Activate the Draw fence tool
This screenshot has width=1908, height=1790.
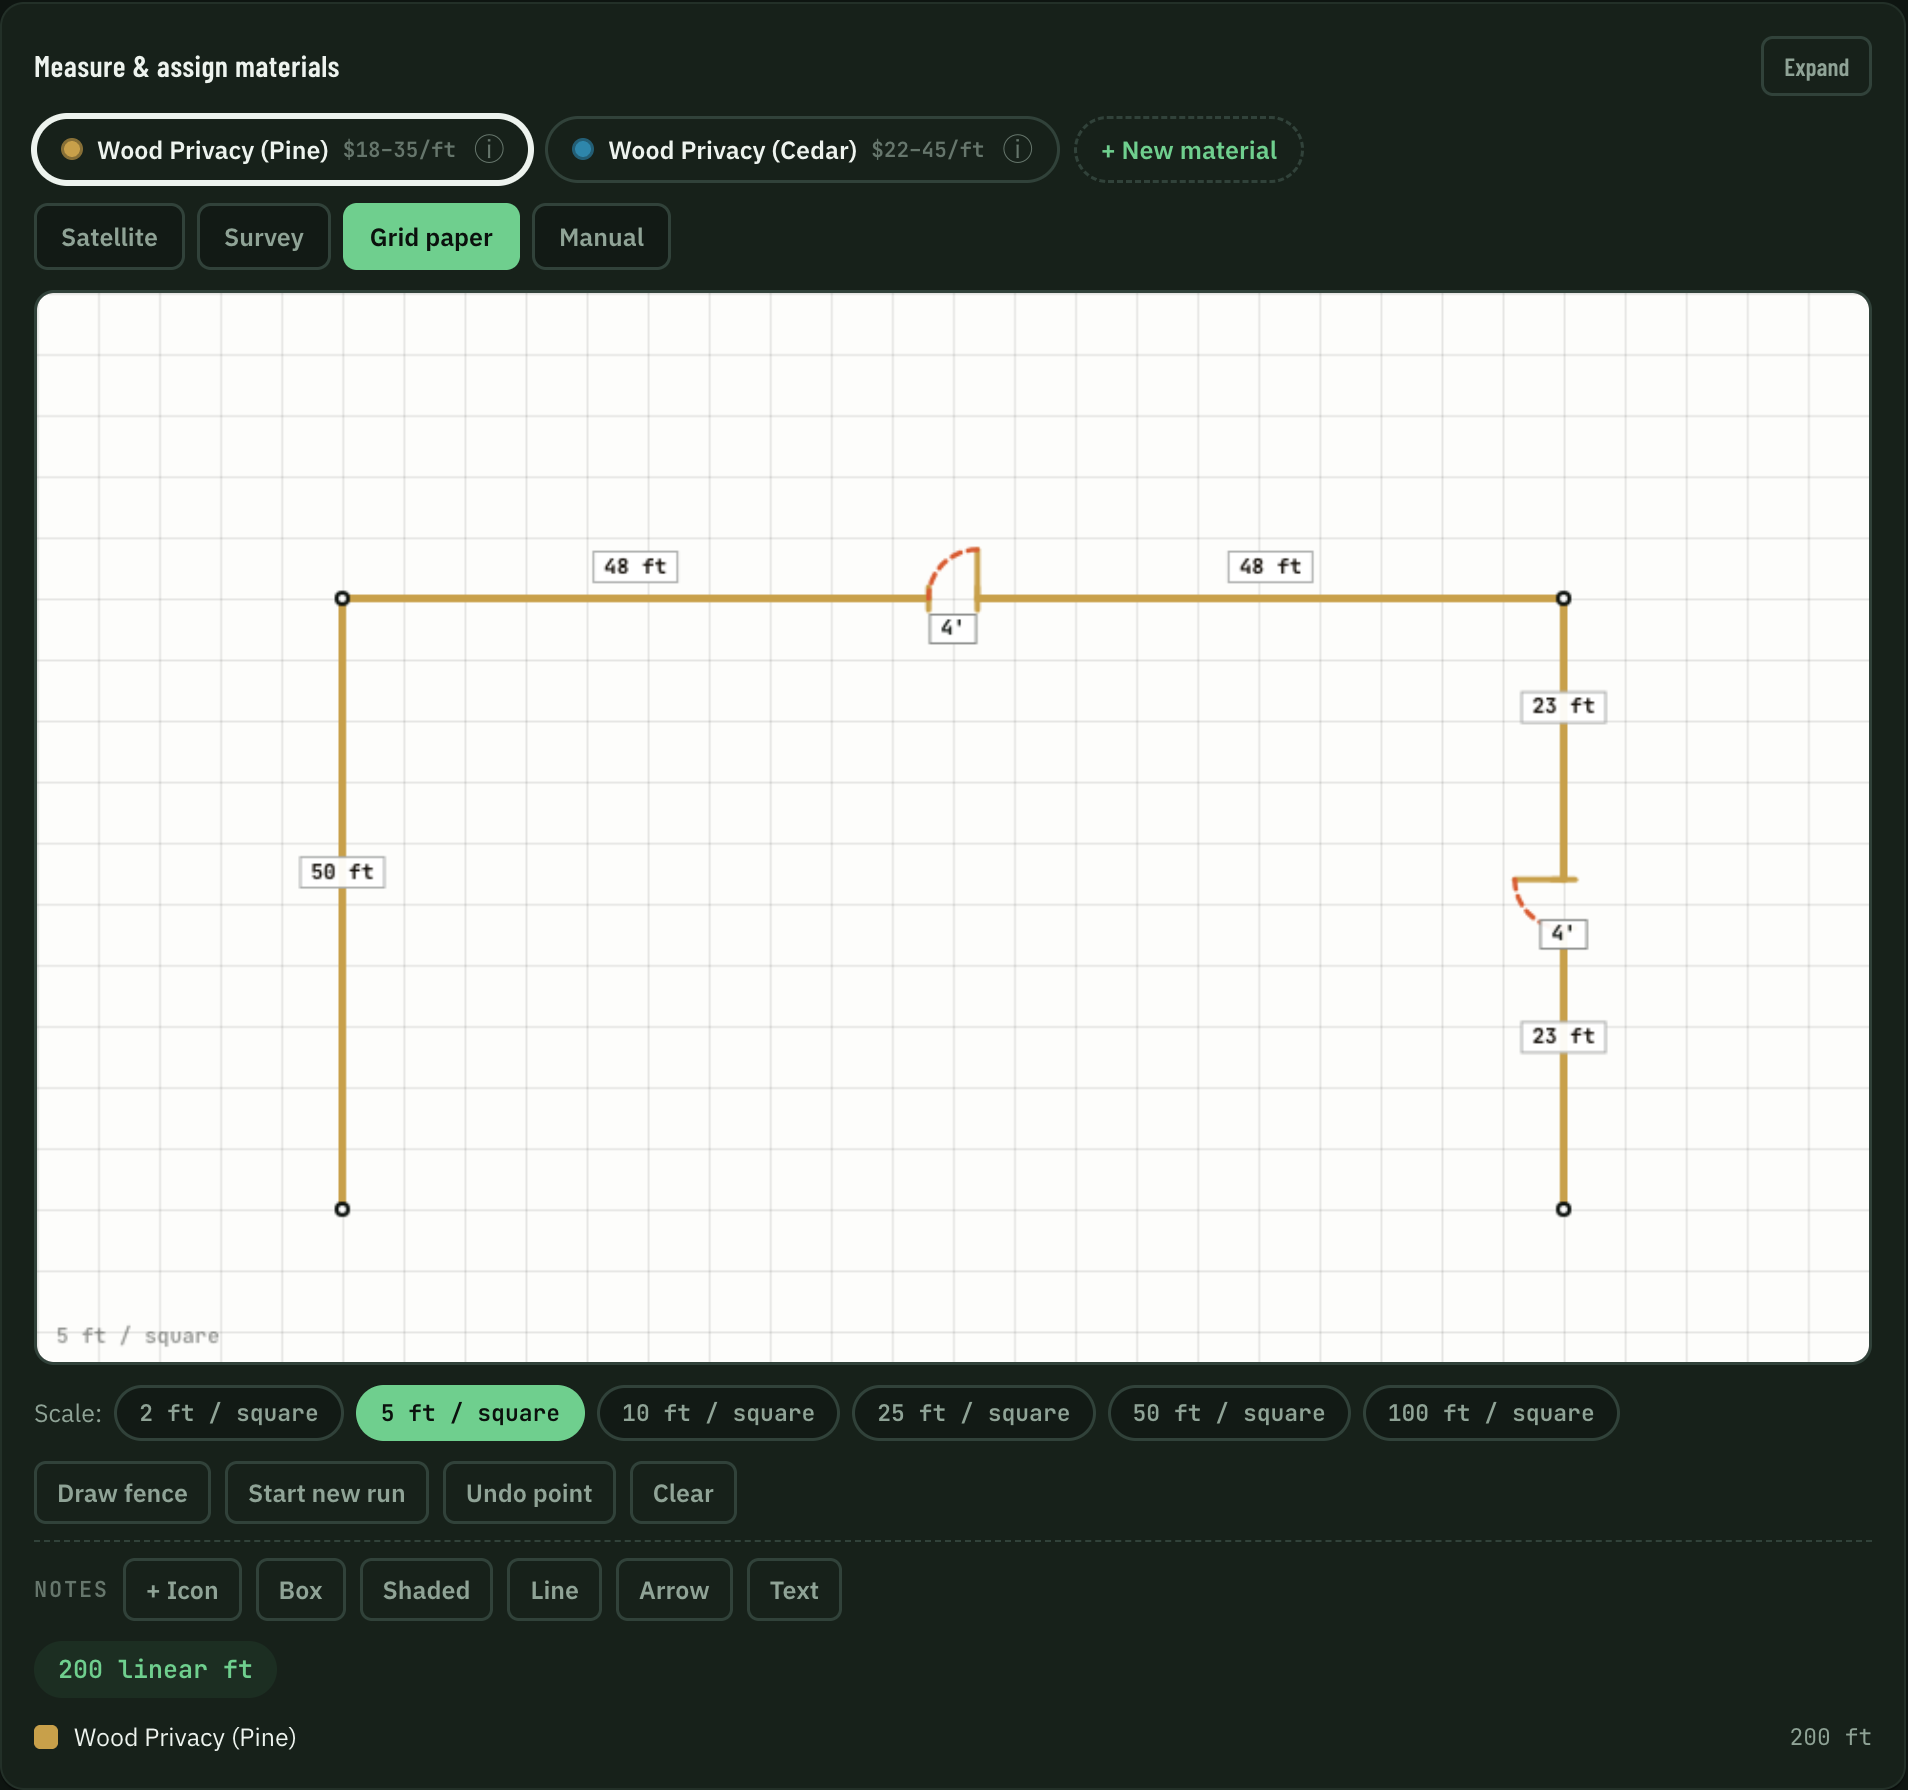pos(122,1493)
